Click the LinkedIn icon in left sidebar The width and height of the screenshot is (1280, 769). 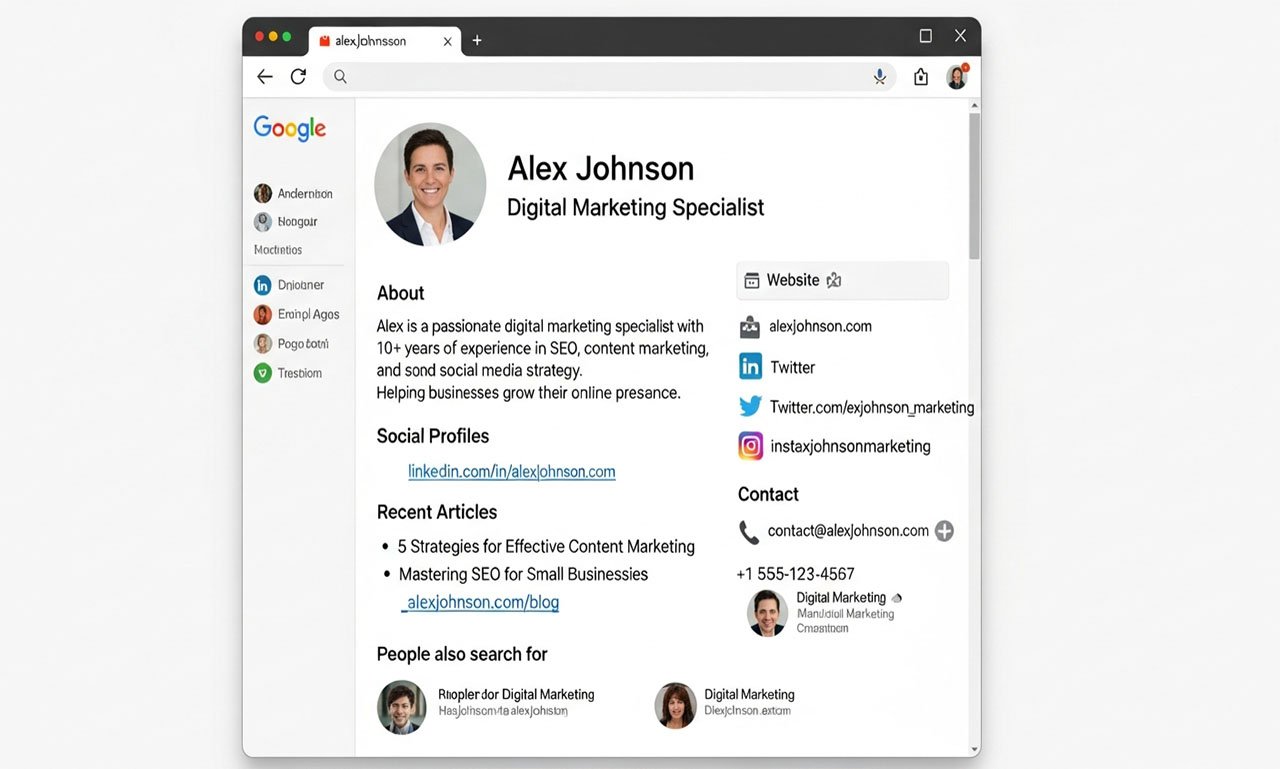pos(263,285)
